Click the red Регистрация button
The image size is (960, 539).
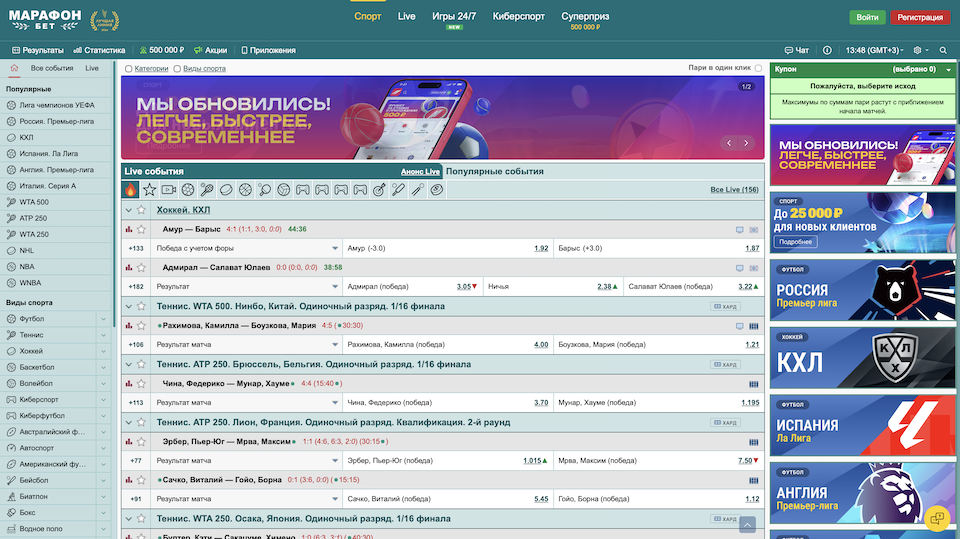point(920,17)
